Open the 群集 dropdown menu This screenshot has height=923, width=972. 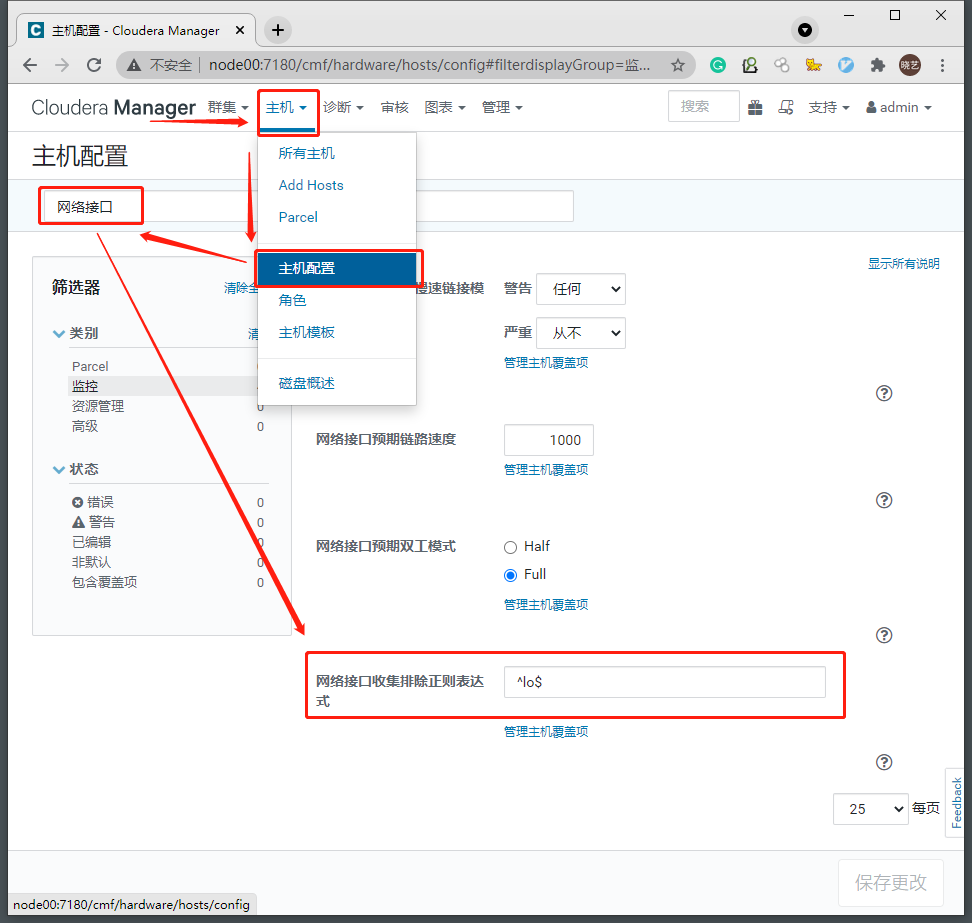tap(228, 107)
